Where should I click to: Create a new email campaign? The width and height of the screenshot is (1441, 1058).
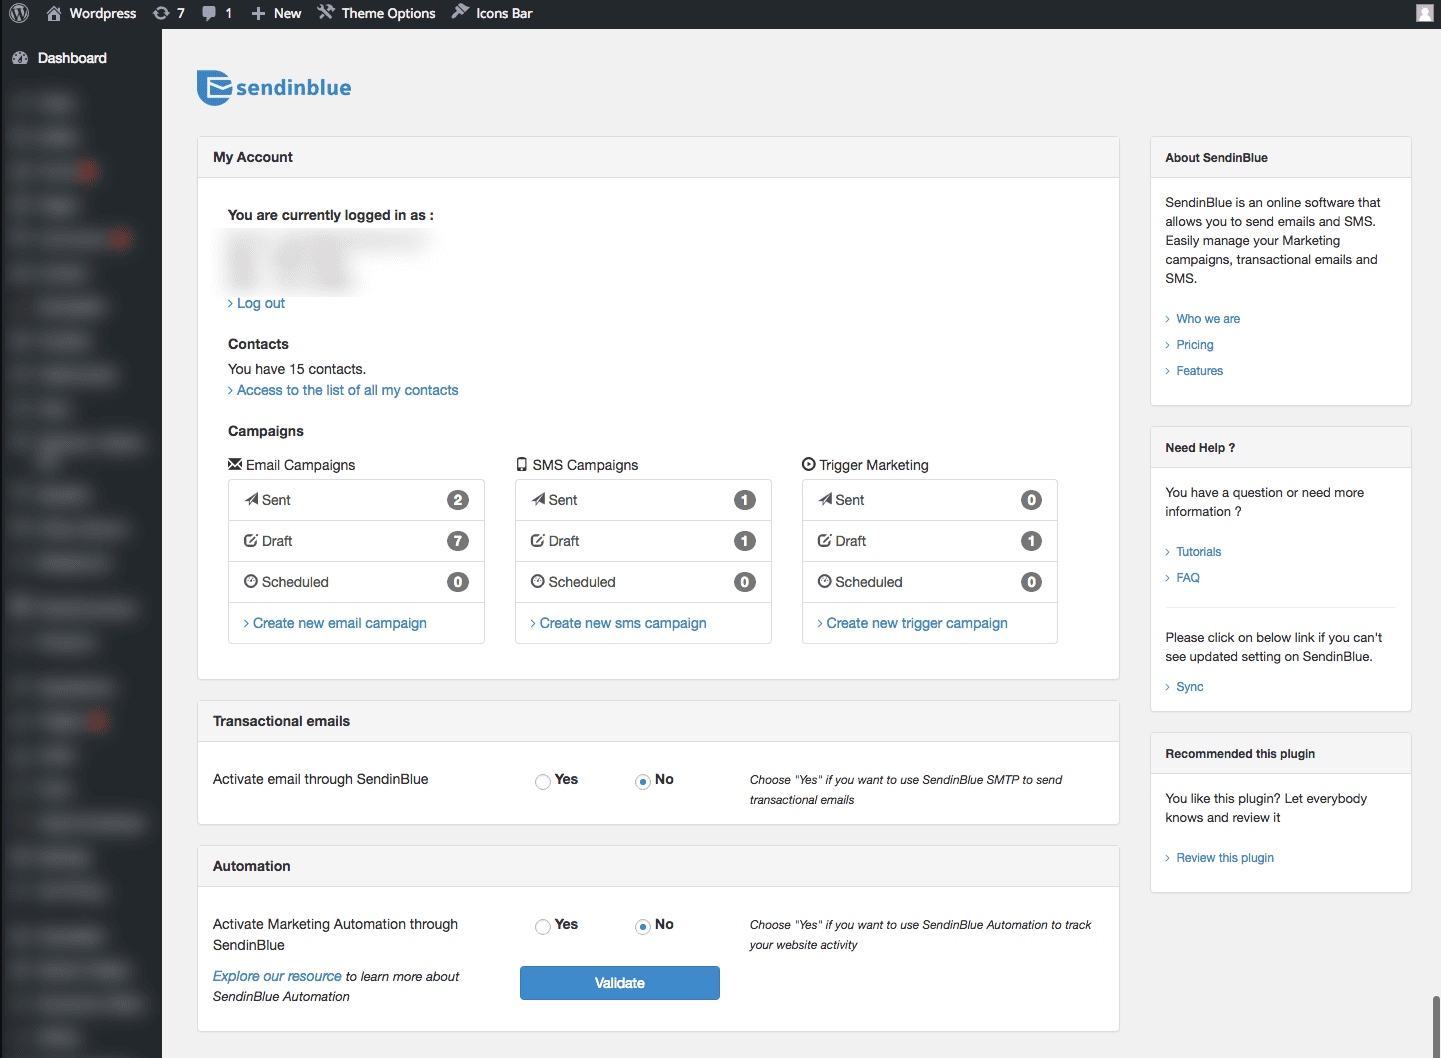tap(339, 623)
